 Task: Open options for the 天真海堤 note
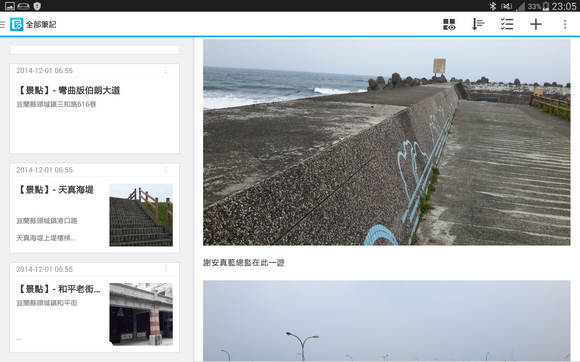click(166, 170)
